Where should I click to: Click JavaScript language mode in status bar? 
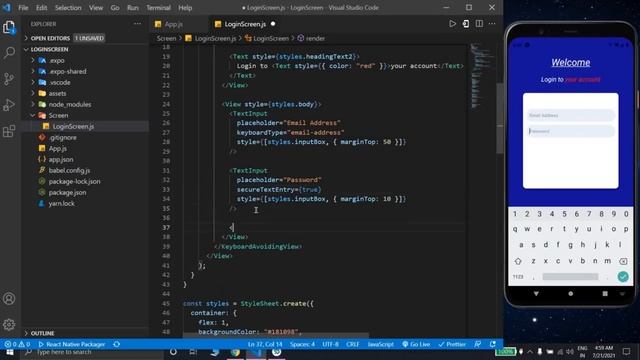click(x=380, y=344)
